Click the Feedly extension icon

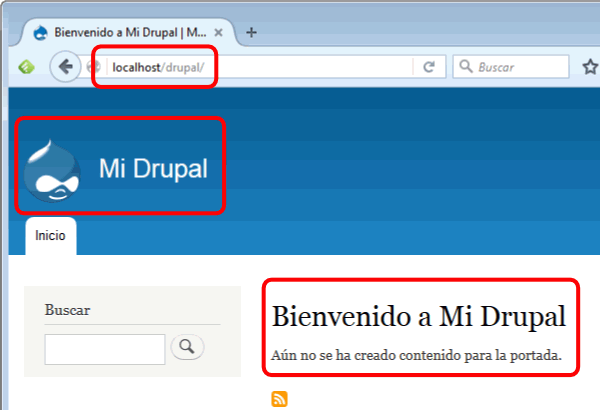[26, 67]
